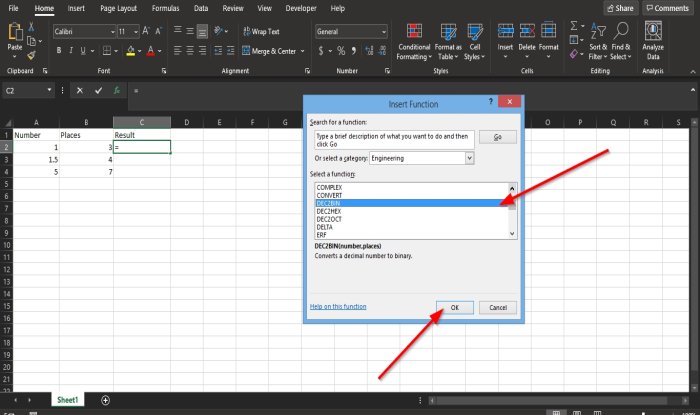Open the function category Engineering dropdown

click(x=469, y=158)
